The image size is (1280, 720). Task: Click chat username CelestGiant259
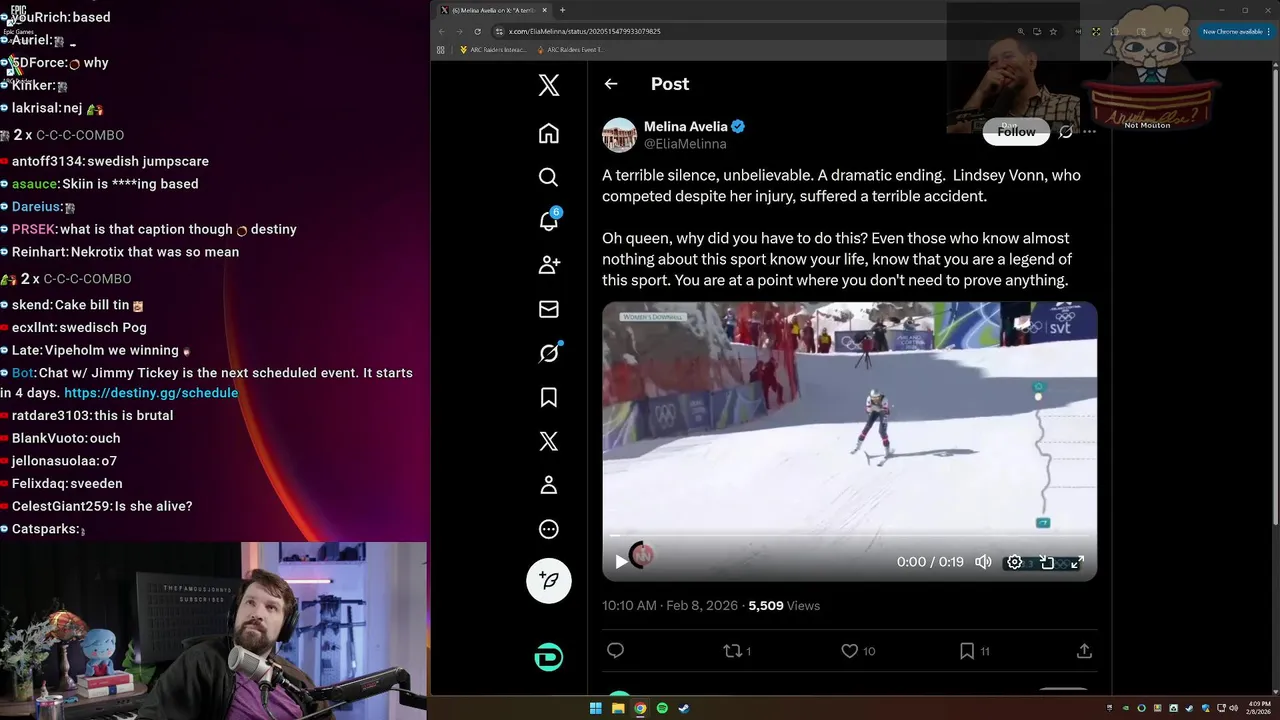[61, 506]
